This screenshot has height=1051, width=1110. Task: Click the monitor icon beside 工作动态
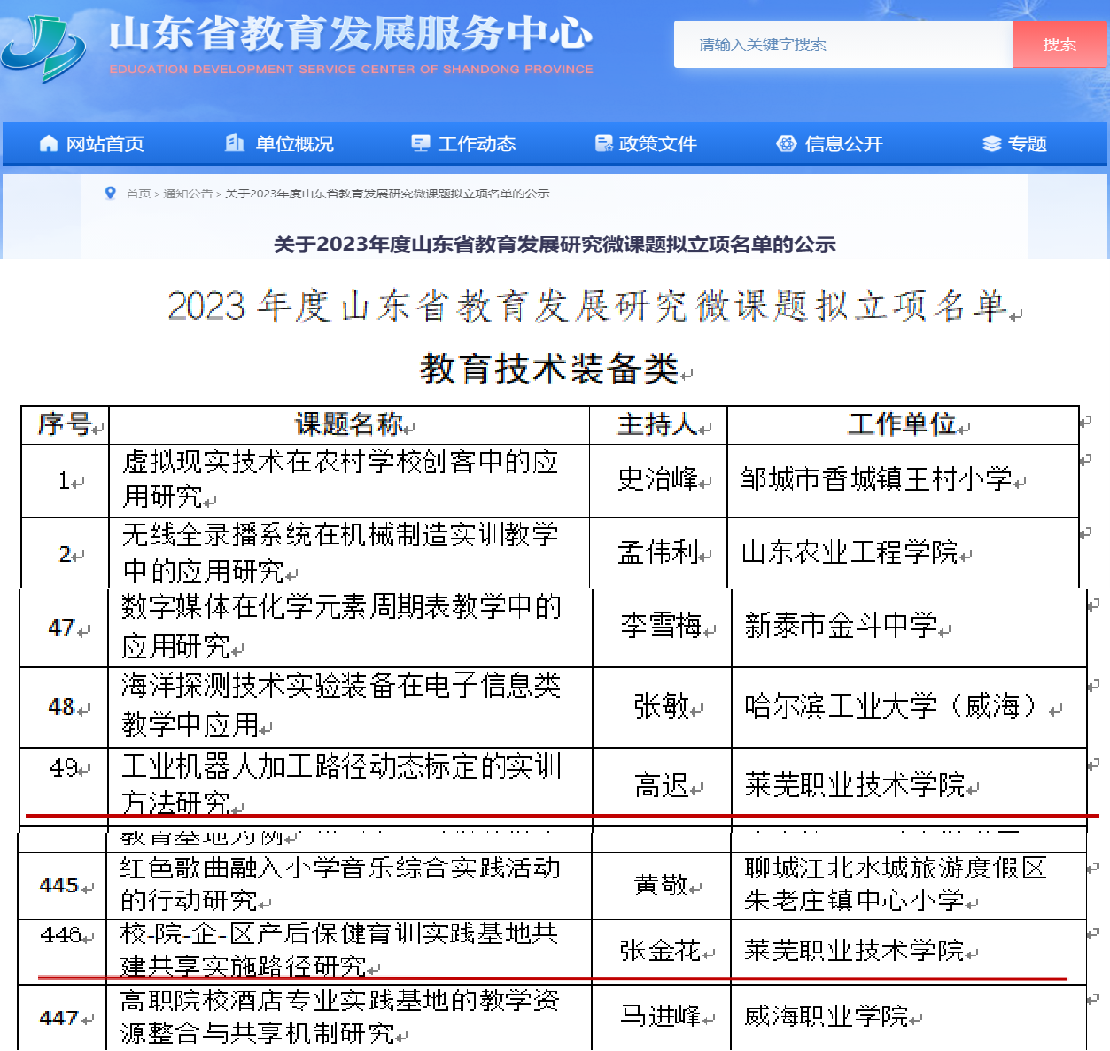[x=421, y=144]
